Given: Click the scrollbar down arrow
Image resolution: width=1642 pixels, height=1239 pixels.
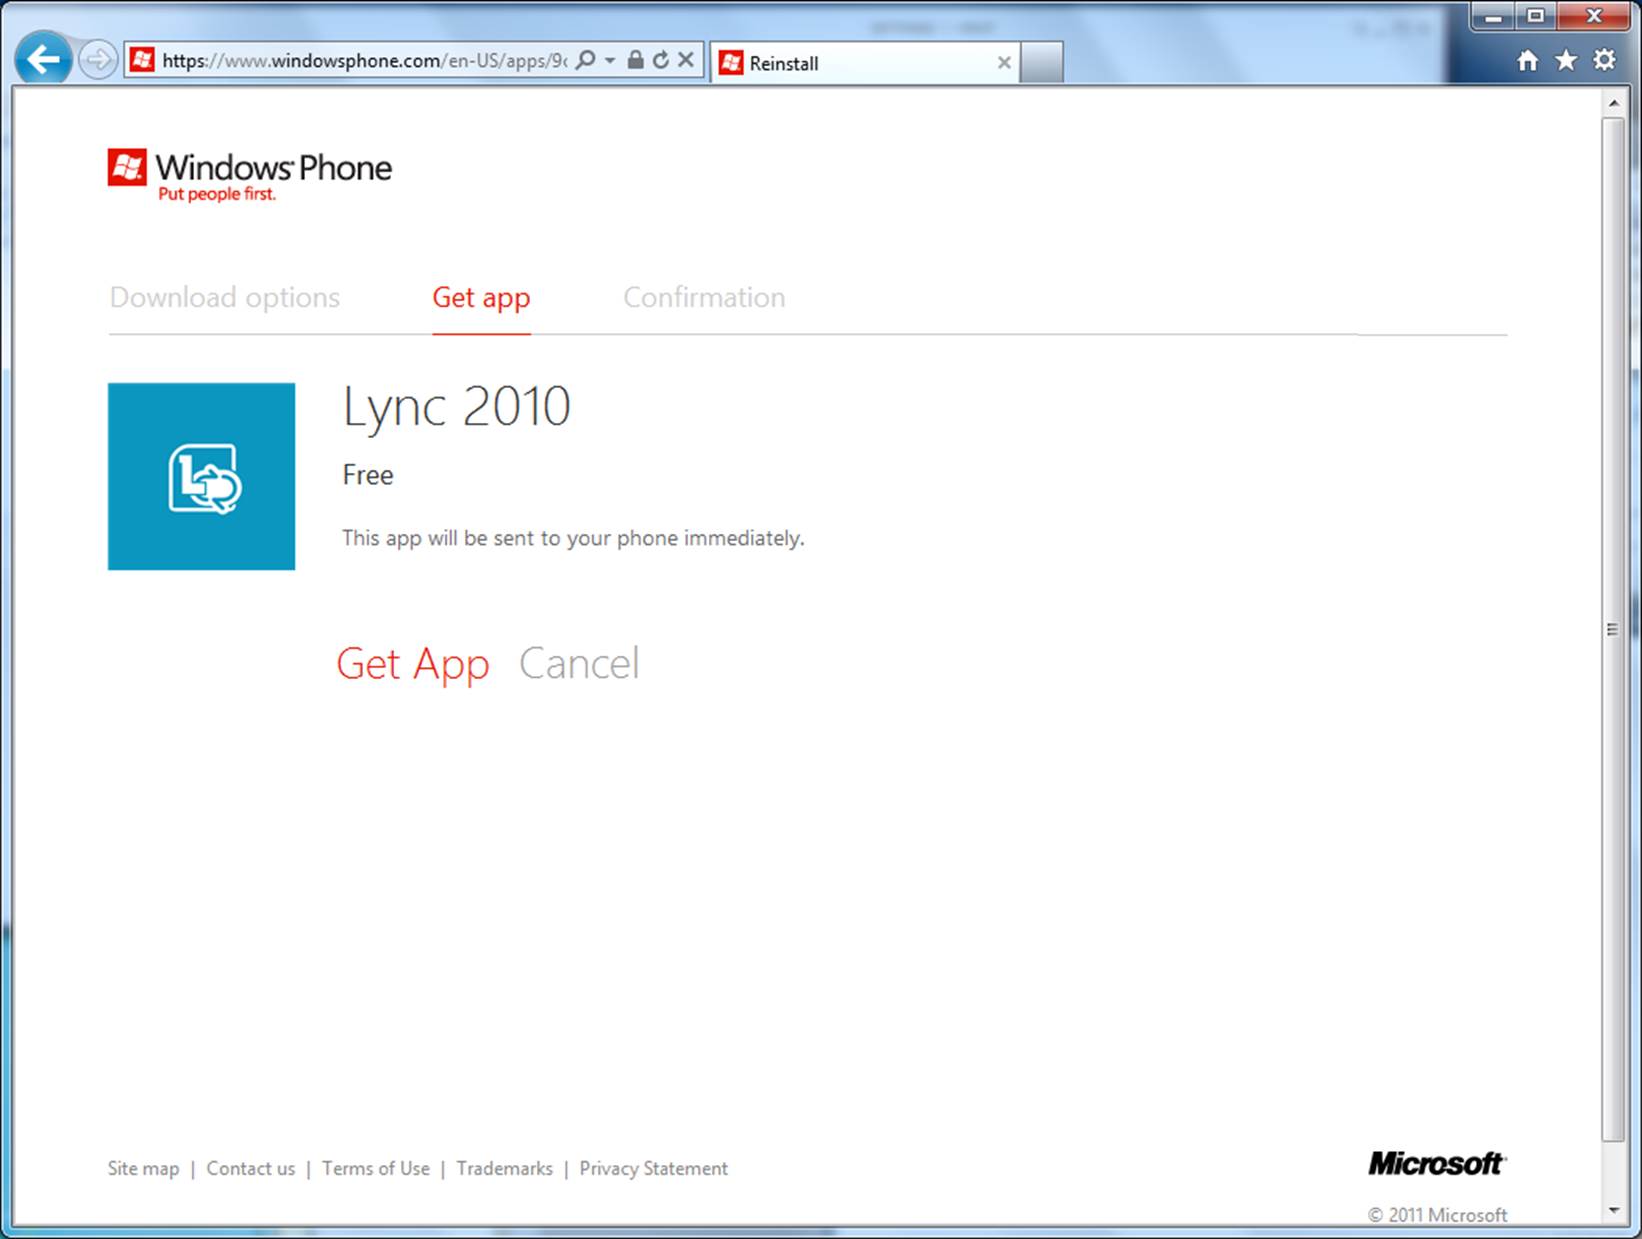Looking at the screenshot, I should 1613,1210.
